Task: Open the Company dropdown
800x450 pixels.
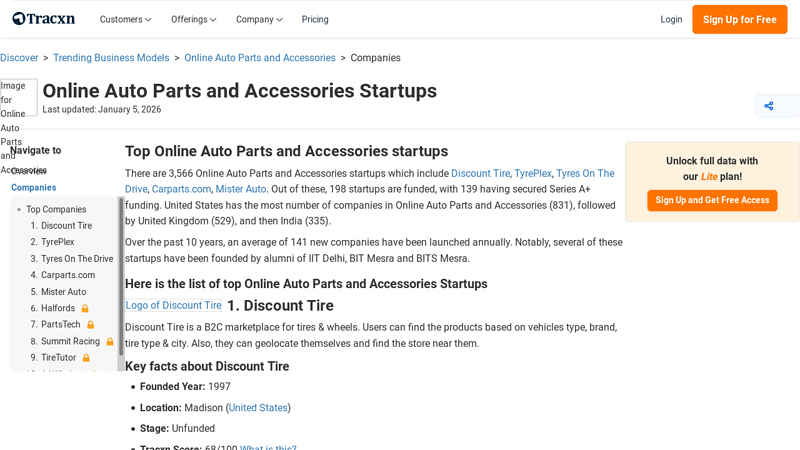Action: coord(259,19)
